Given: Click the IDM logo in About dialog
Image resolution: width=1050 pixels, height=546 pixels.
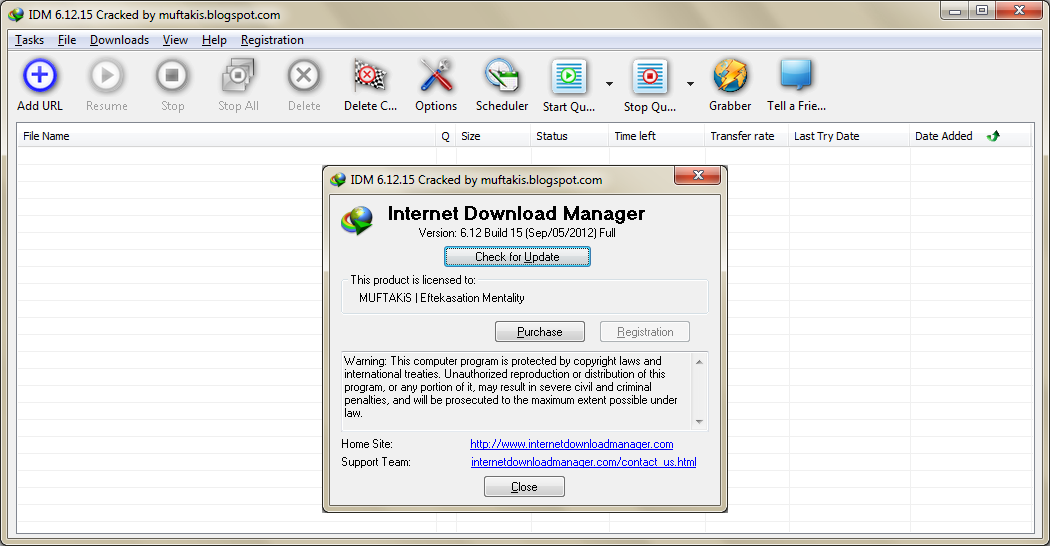Looking at the screenshot, I should tap(357, 221).
